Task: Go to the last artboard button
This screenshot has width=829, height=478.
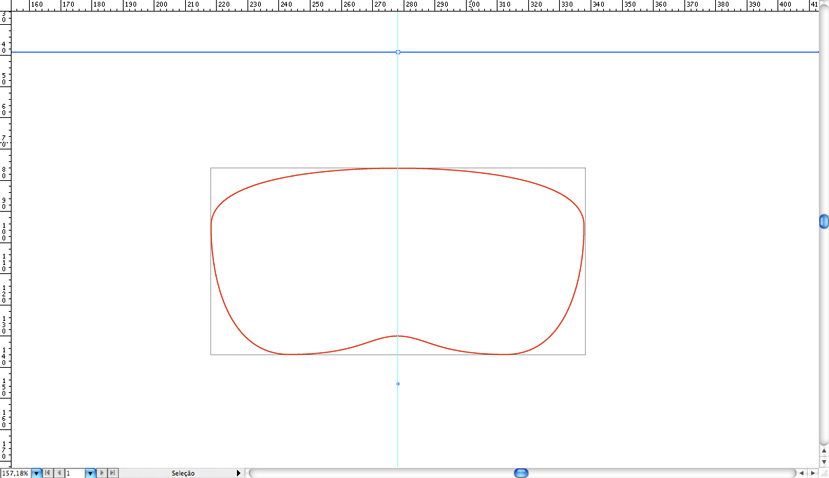Action: pyautogui.click(x=113, y=473)
